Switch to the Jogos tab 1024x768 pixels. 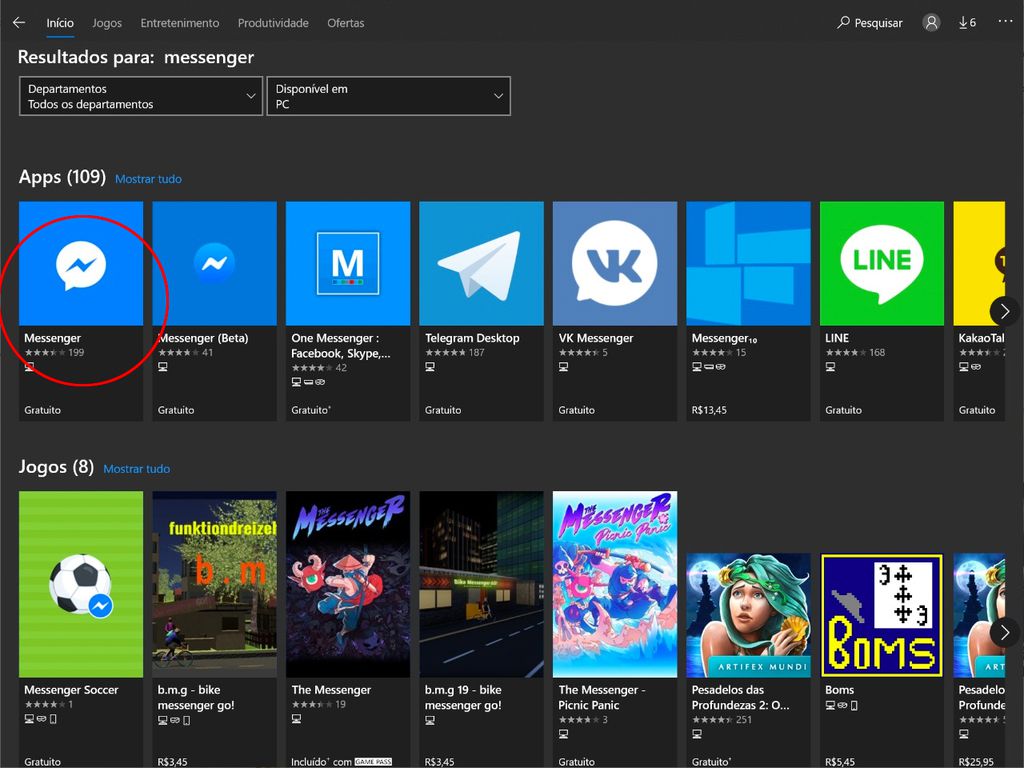(107, 23)
